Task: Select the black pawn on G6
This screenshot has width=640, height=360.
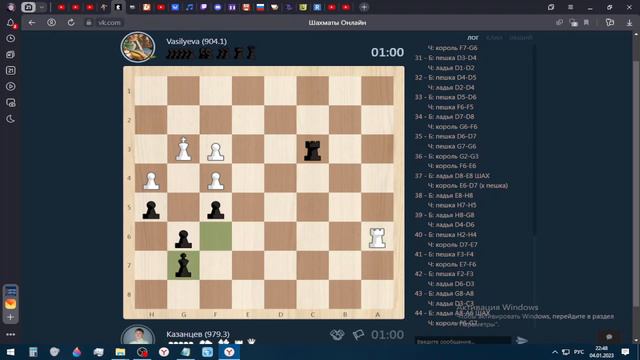Action: [183, 239]
